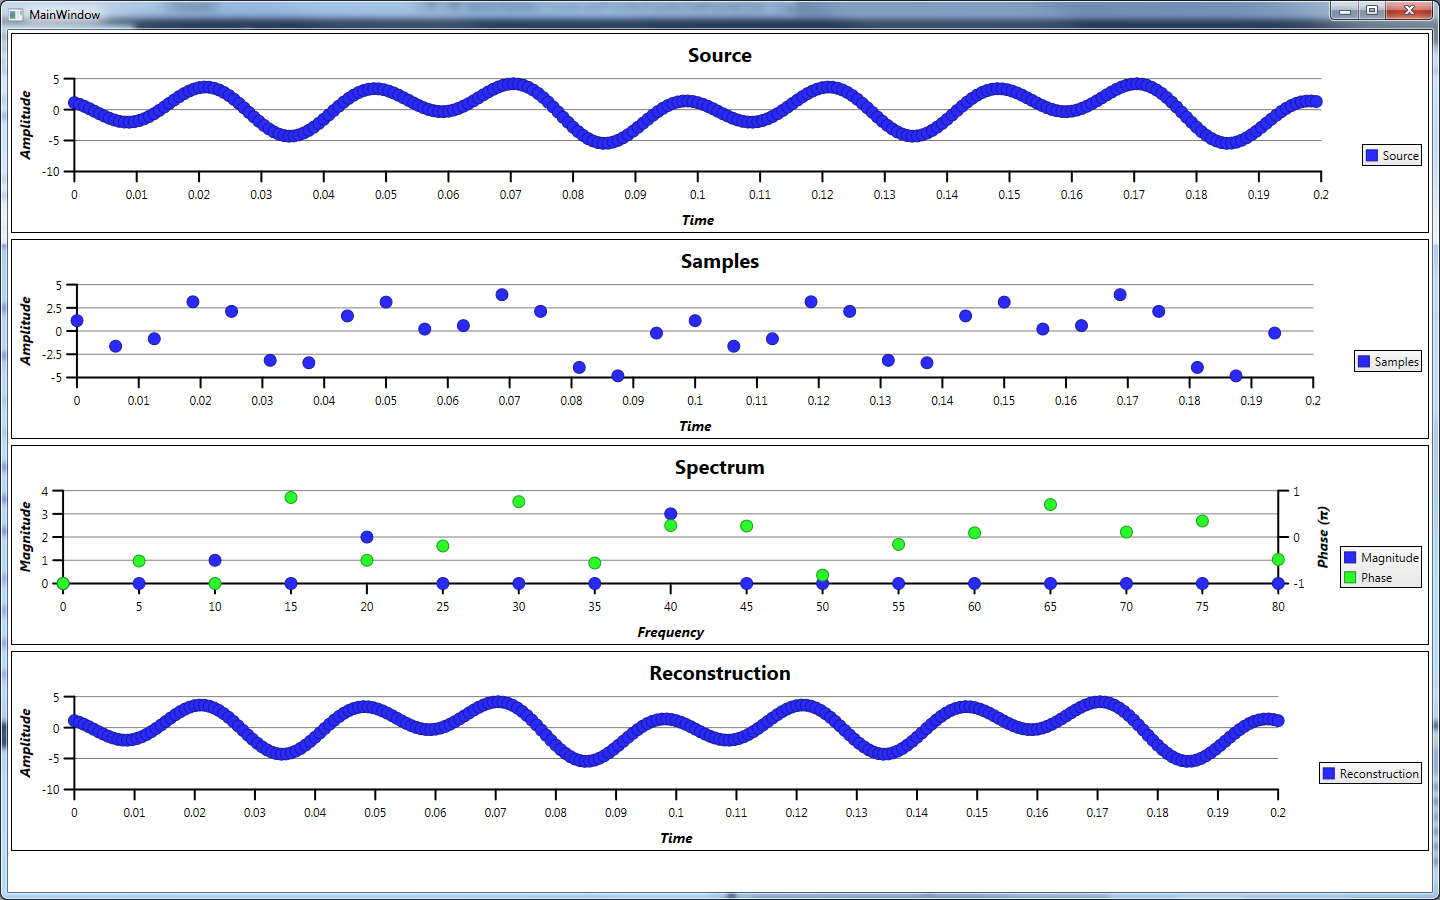Click the blue Samples legend swatch
The width and height of the screenshot is (1440, 900).
pyautogui.click(x=1364, y=361)
